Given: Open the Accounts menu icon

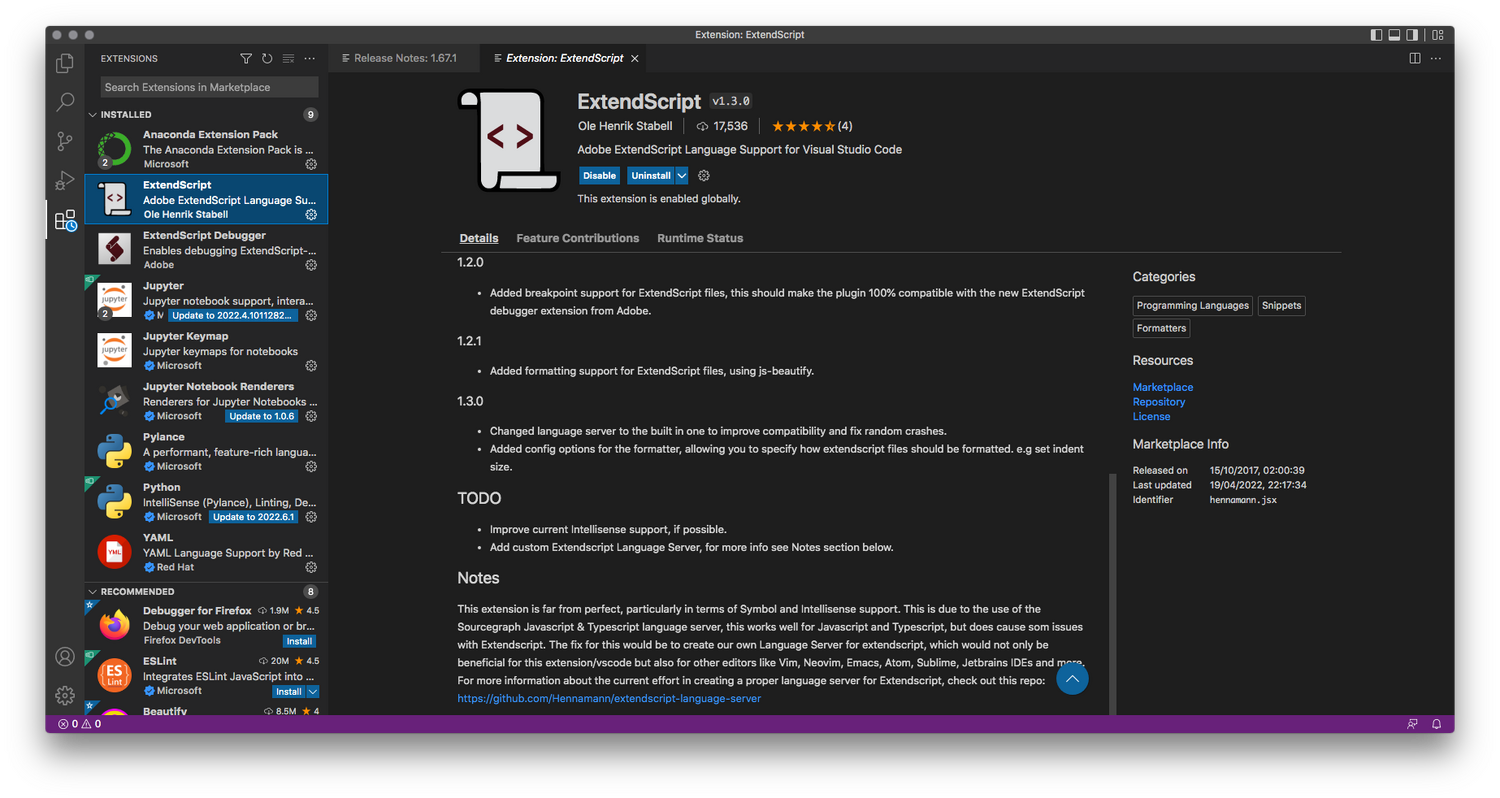Looking at the screenshot, I should point(65,656).
